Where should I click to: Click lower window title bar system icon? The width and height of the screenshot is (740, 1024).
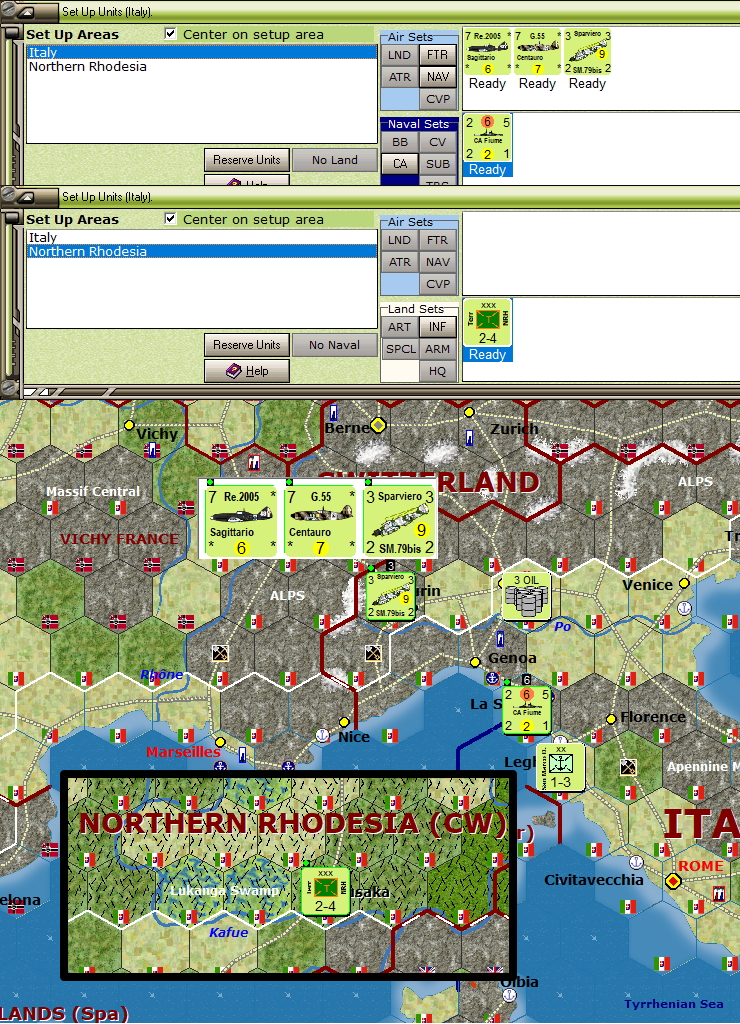click(x=27, y=197)
